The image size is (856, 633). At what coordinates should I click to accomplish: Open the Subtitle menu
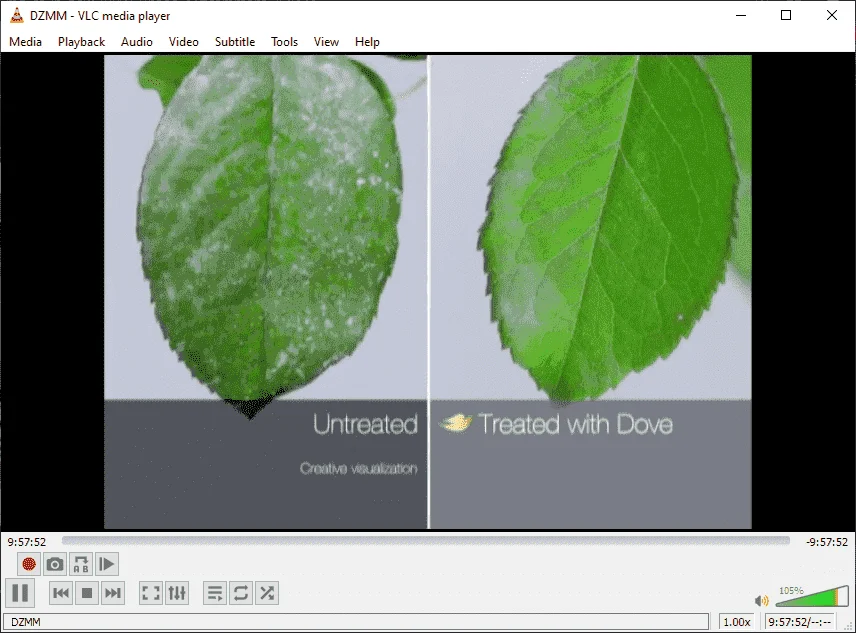pyautogui.click(x=235, y=41)
